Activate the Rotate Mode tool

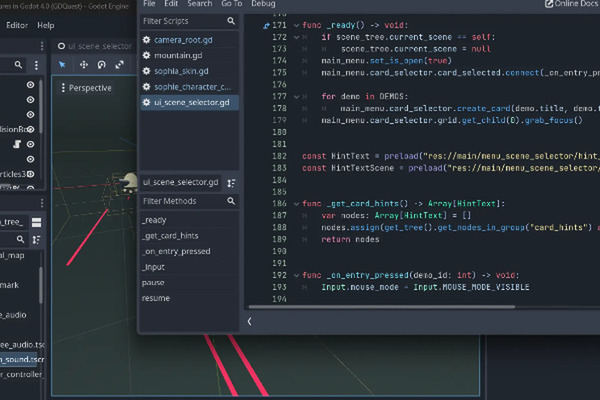(x=101, y=65)
